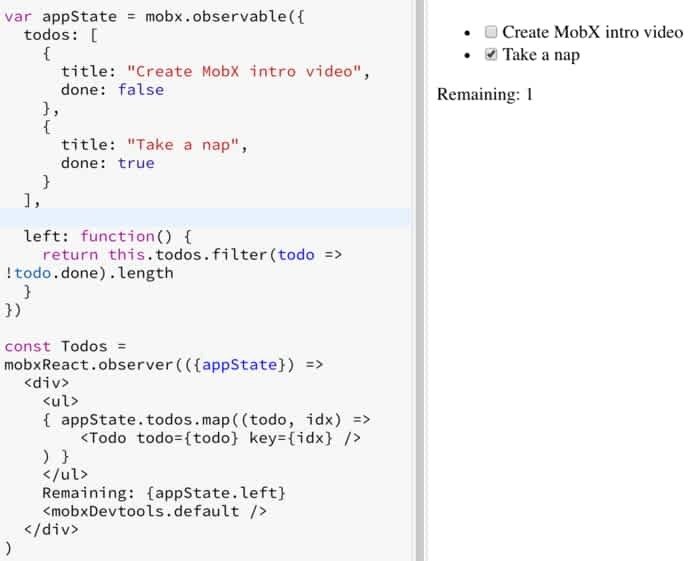This screenshot has width=700, height=561.
Task: Check the 'Create MobX intro video' checkbox
Action: pos(491,32)
